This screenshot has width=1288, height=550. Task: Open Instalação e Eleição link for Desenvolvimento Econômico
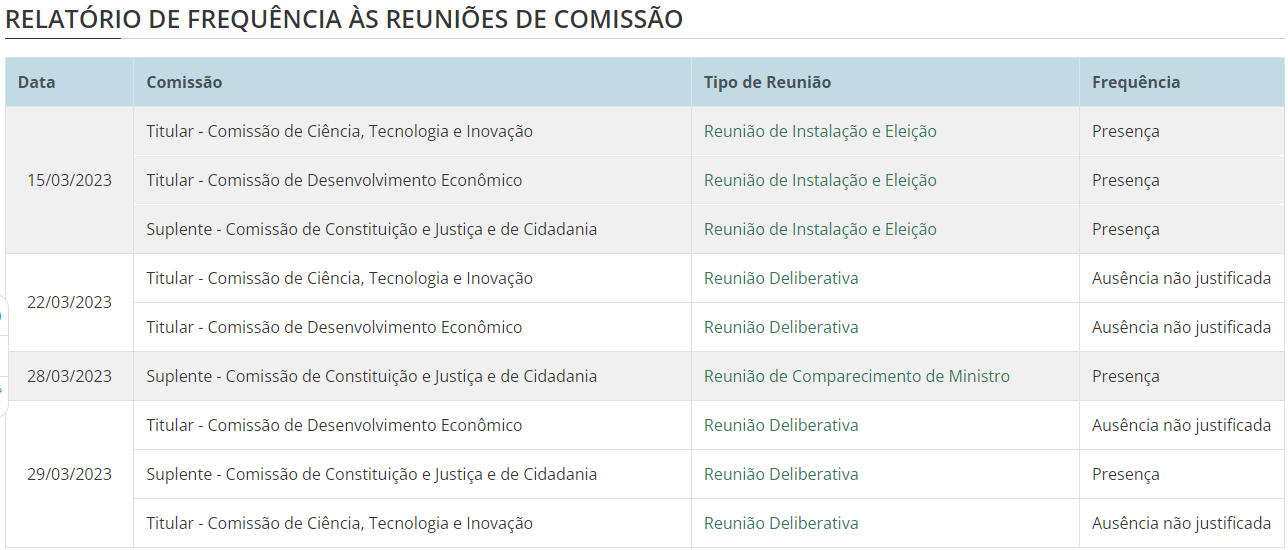click(820, 180)
